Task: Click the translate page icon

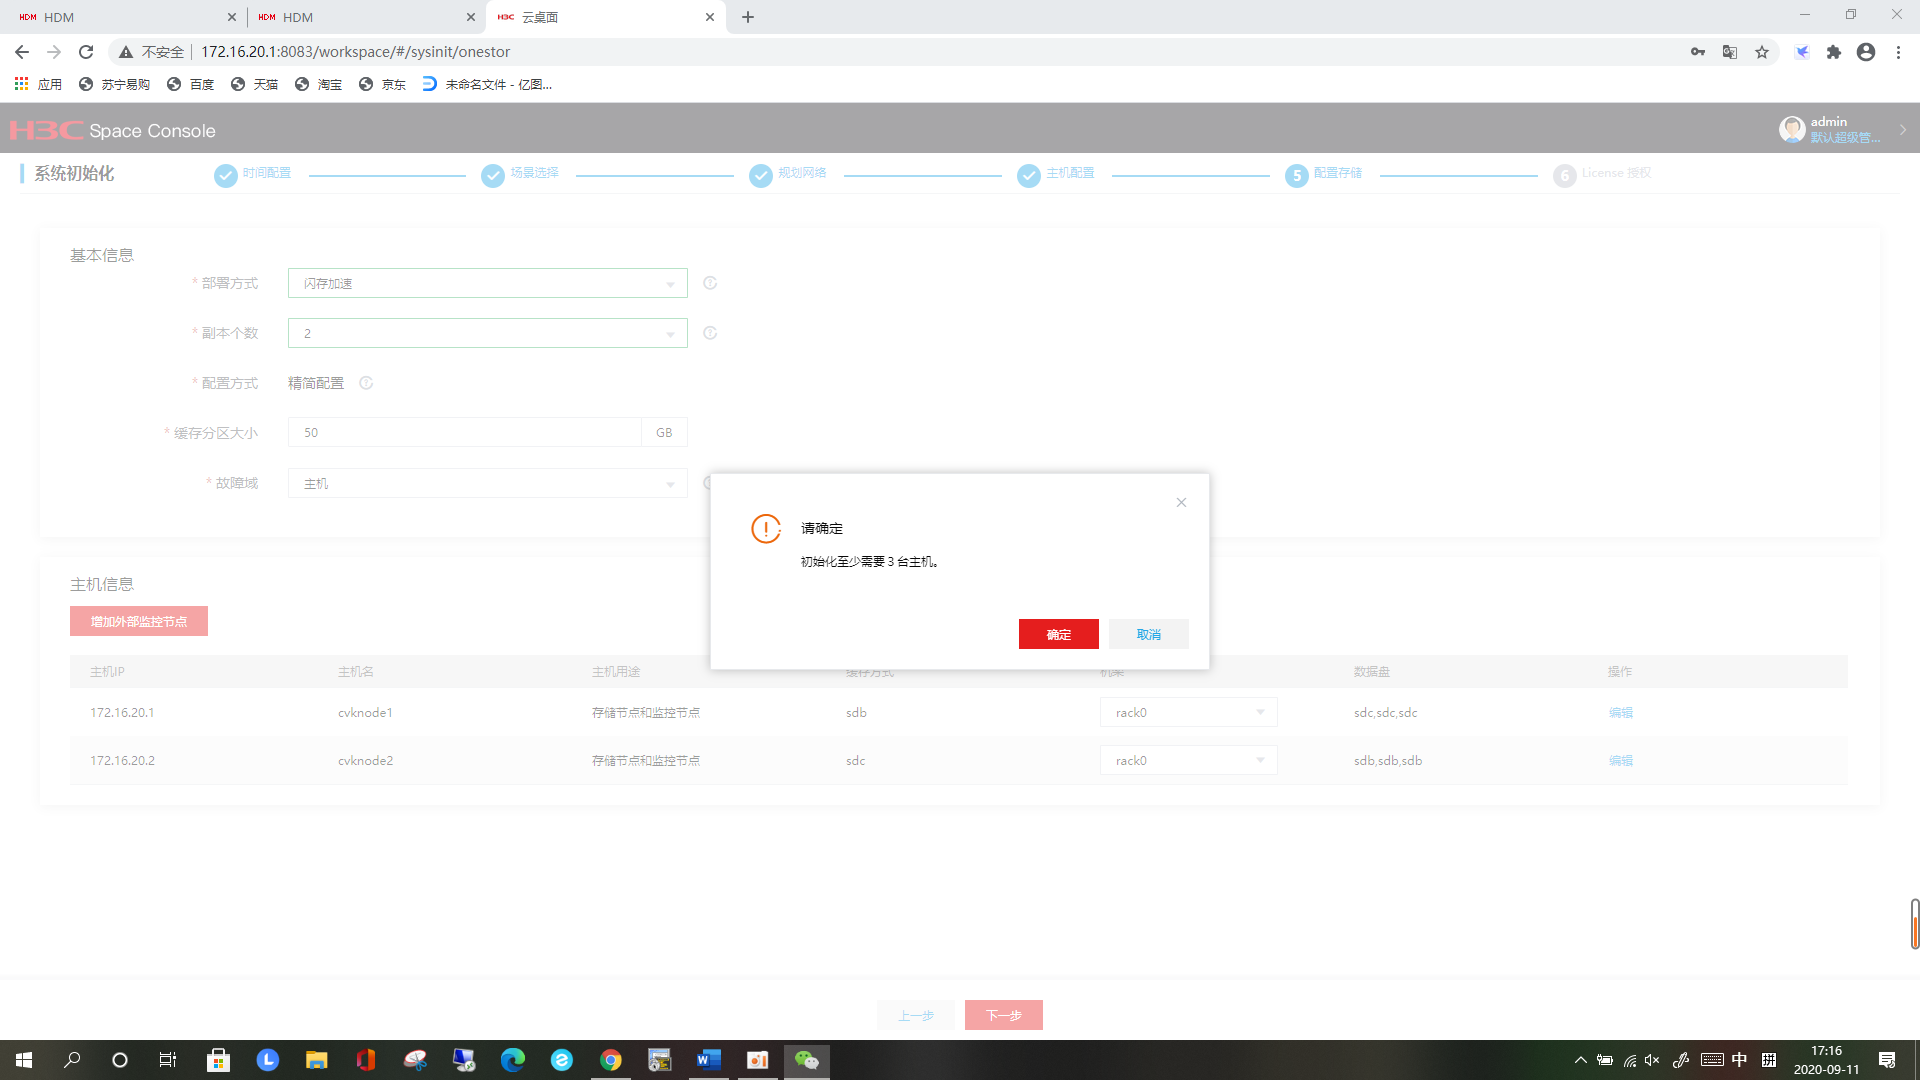Action: 1730,52
